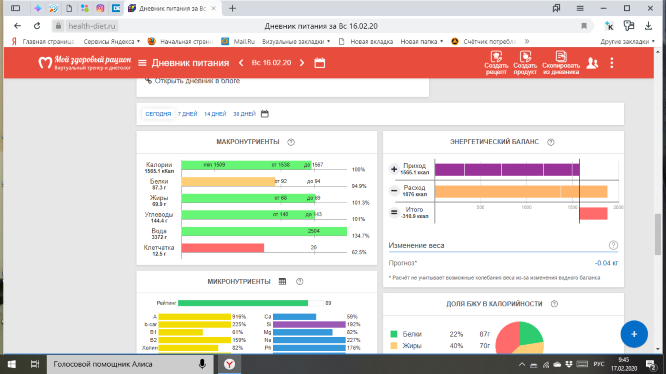The image size is (666, 374).
Task: Click the Рейтинг green bar
Action: coord(243,303)
